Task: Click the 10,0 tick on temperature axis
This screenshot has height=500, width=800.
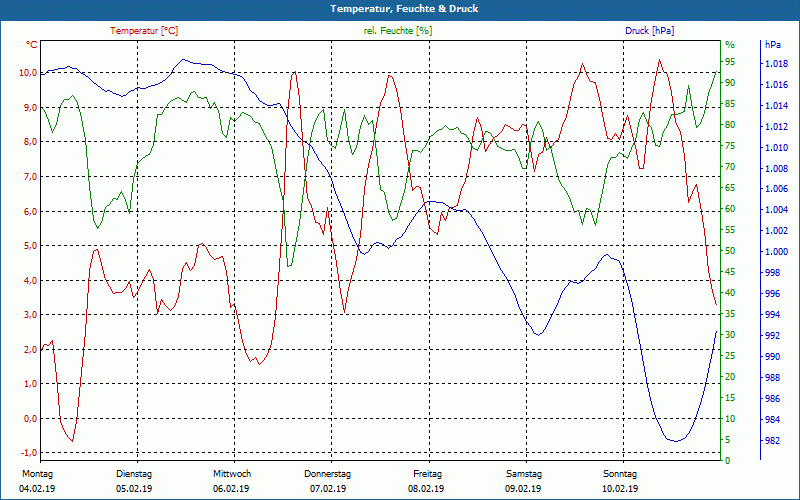Action: [28, 73]
